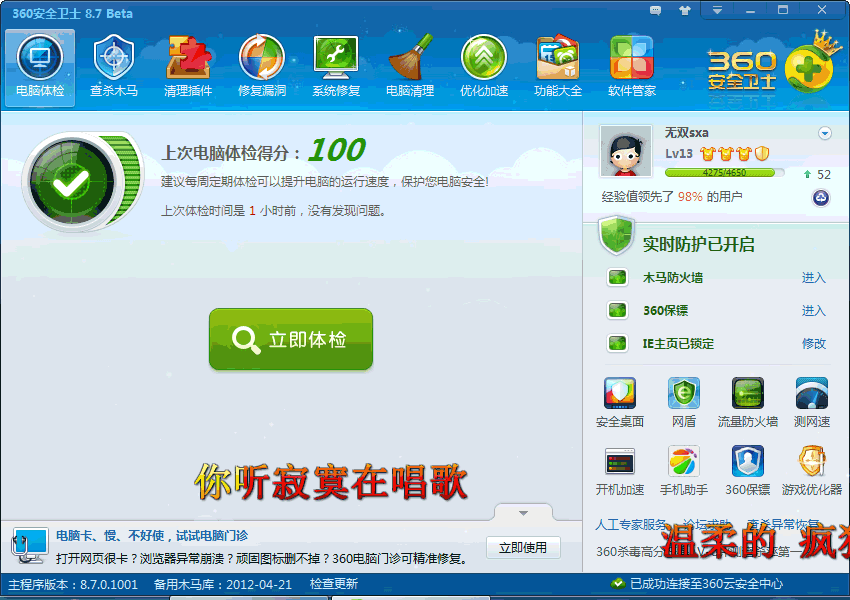850x600 pixels.
Task: Click the 电脑门诊 computer clinic icon
Action: tap(30, 546)
